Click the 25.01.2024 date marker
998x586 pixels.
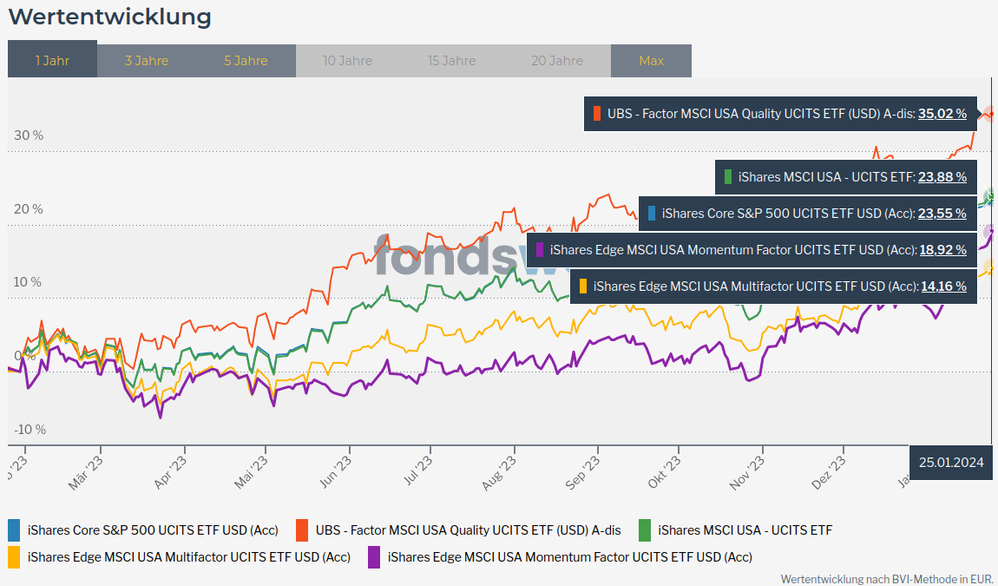coord(953,462)
